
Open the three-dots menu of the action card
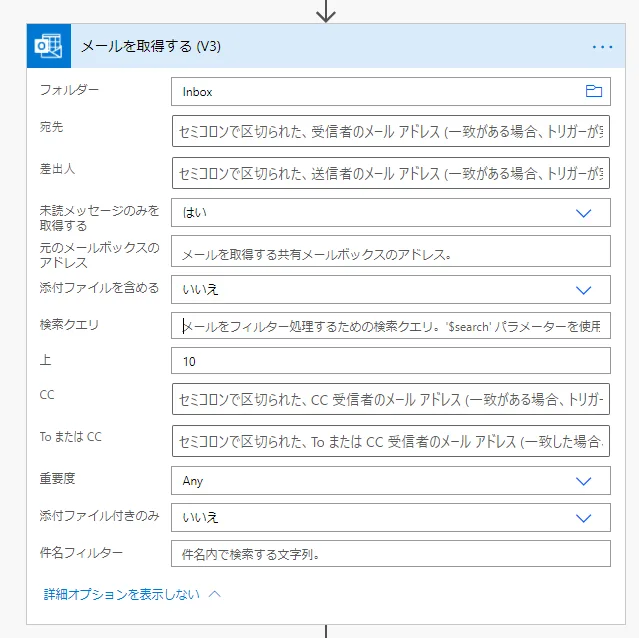[601, 46]
